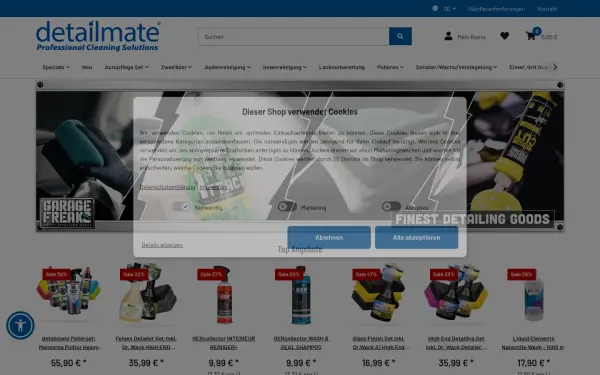Click the detailmate logo
600x375 pixels.
98,36
